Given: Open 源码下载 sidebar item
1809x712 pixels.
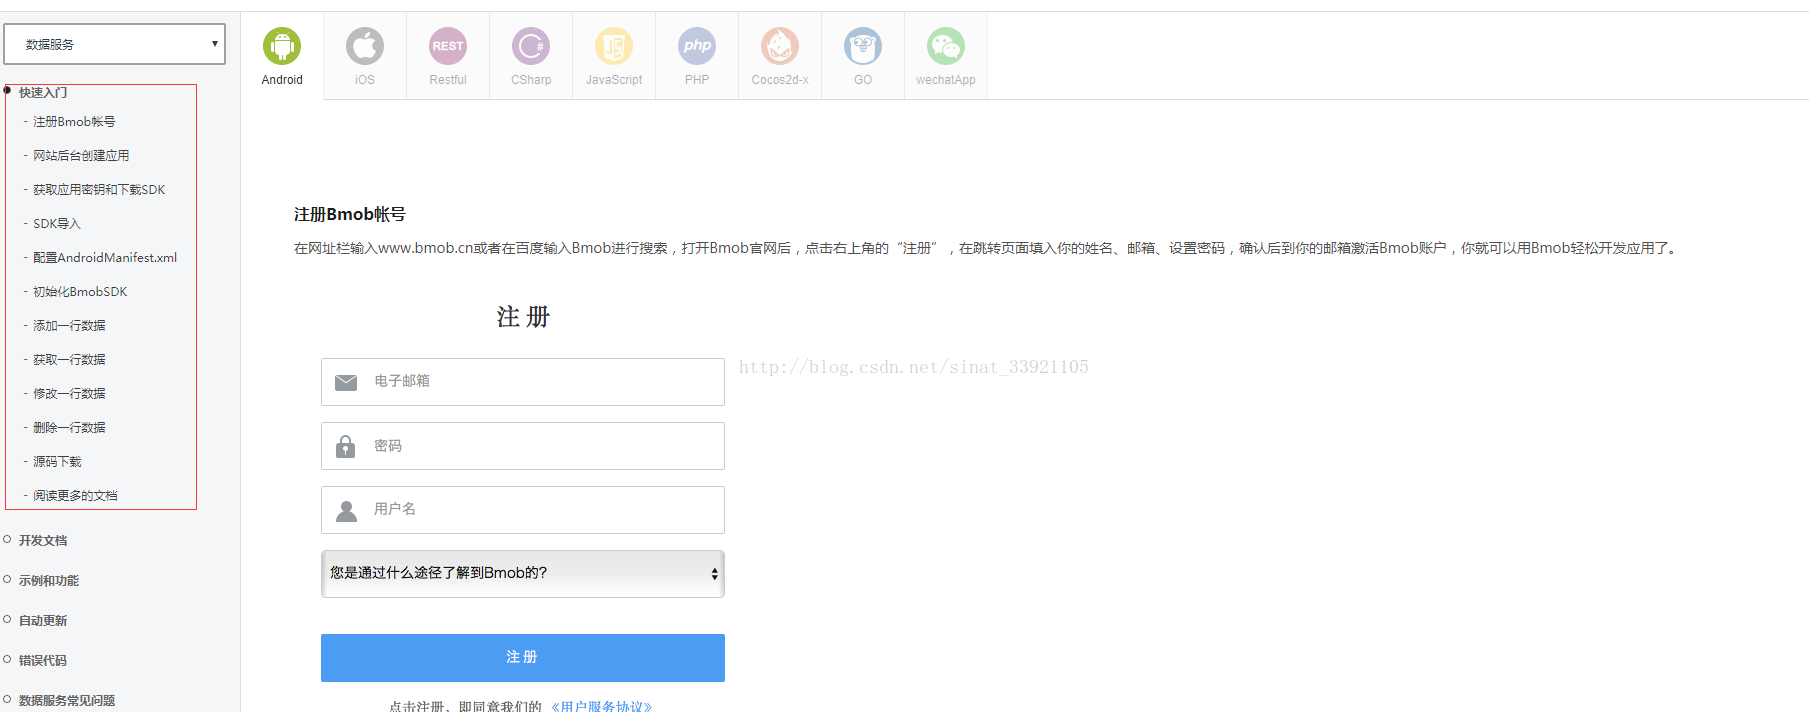Looking at the screenshot, I should click(x=57, y=462).
